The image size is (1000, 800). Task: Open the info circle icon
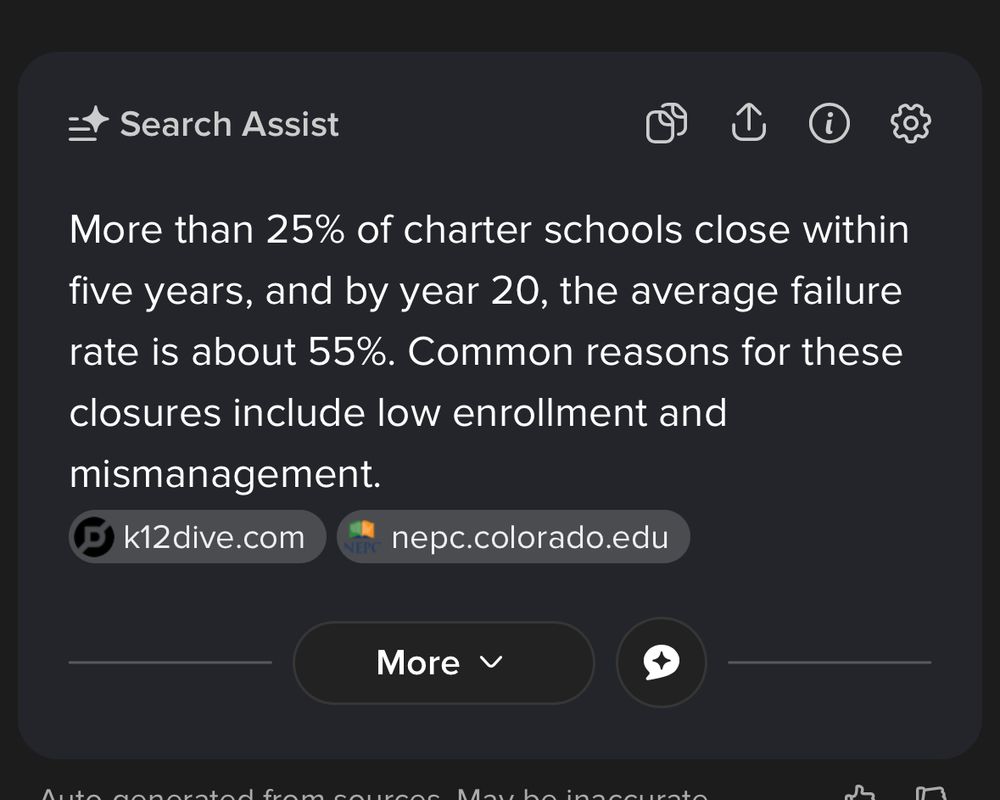click(x=829, y=122)
